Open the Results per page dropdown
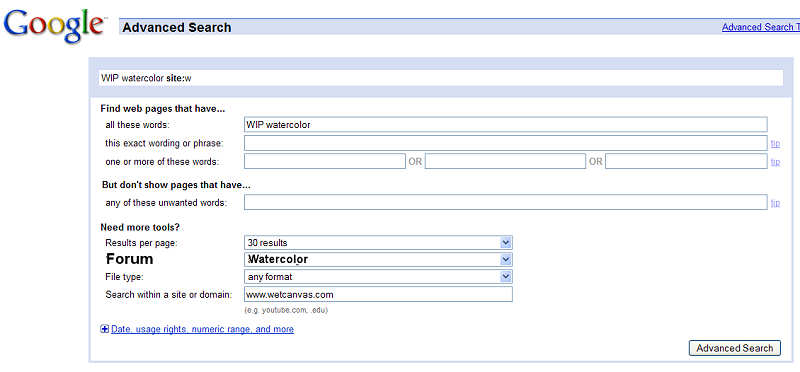Viewport: 800px width, 372px height. click(378, 242)
